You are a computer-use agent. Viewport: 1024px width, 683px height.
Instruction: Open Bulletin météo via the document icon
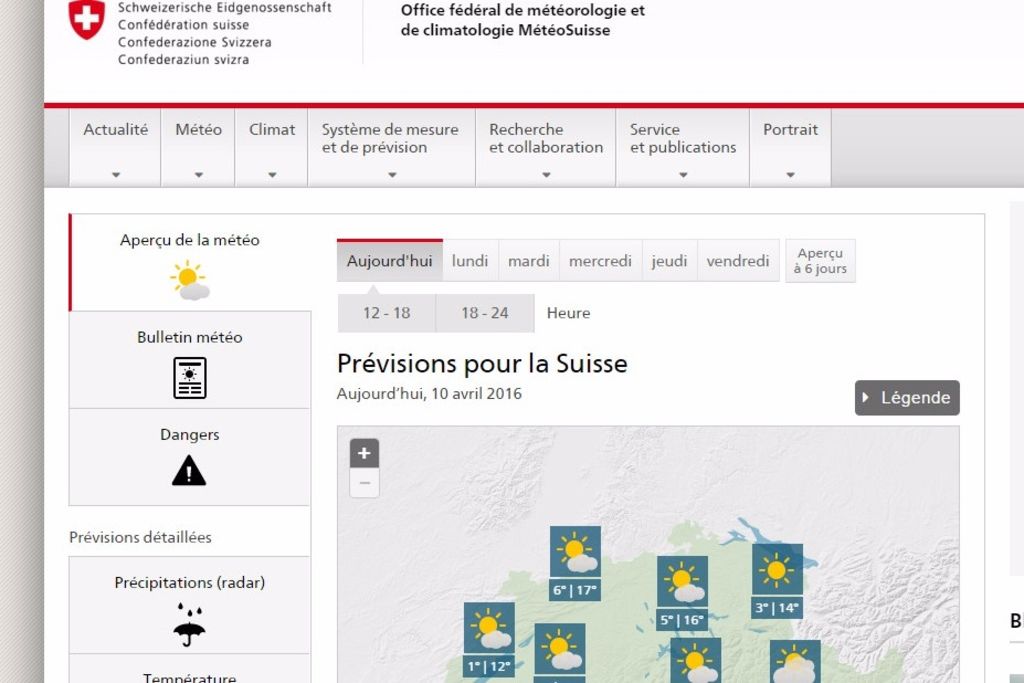click(189, 377)
